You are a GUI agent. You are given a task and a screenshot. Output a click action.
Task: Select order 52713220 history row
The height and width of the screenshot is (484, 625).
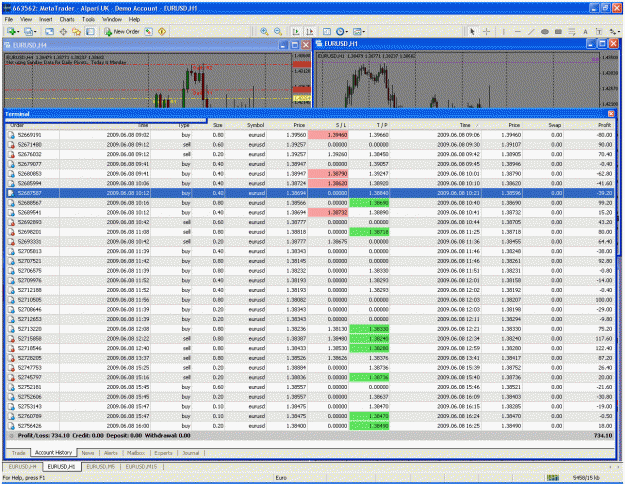click(310, 329)
